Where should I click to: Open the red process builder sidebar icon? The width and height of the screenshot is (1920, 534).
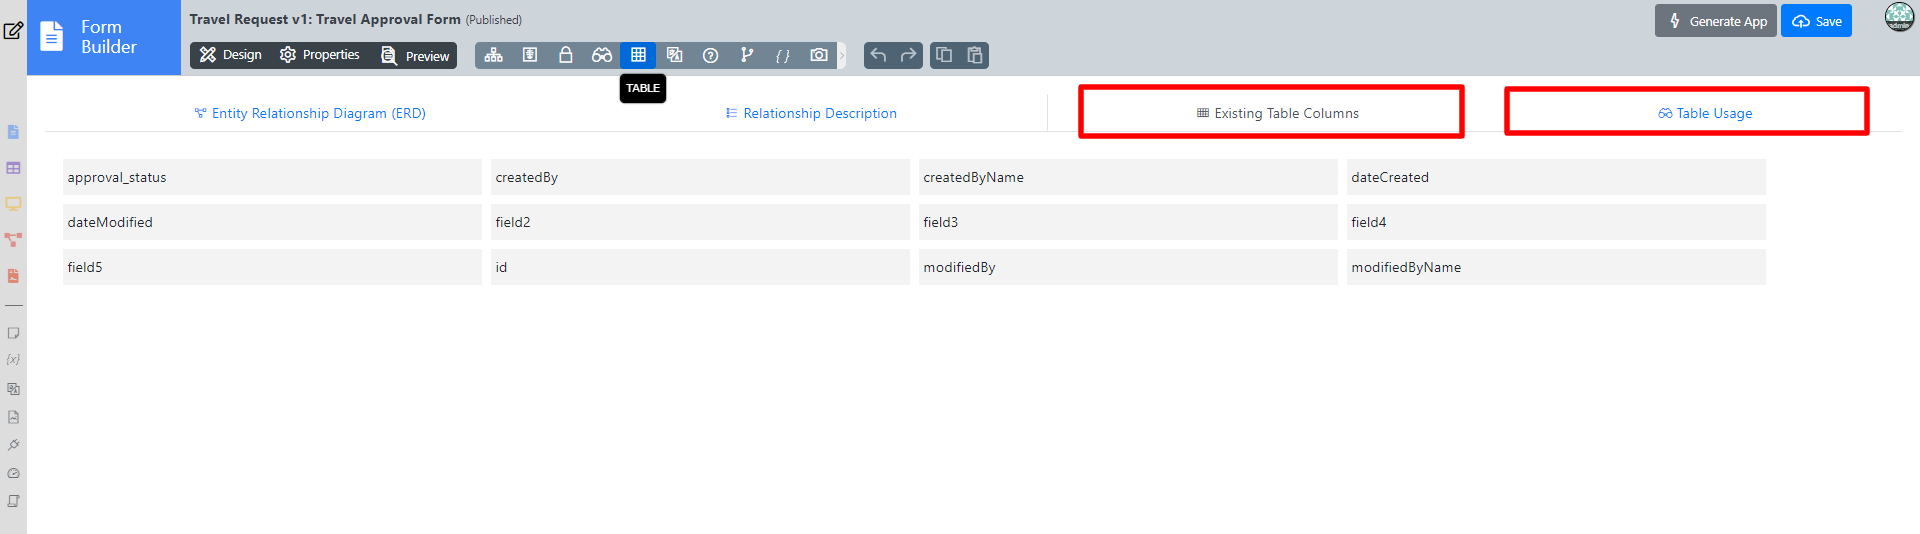(13, 240)
